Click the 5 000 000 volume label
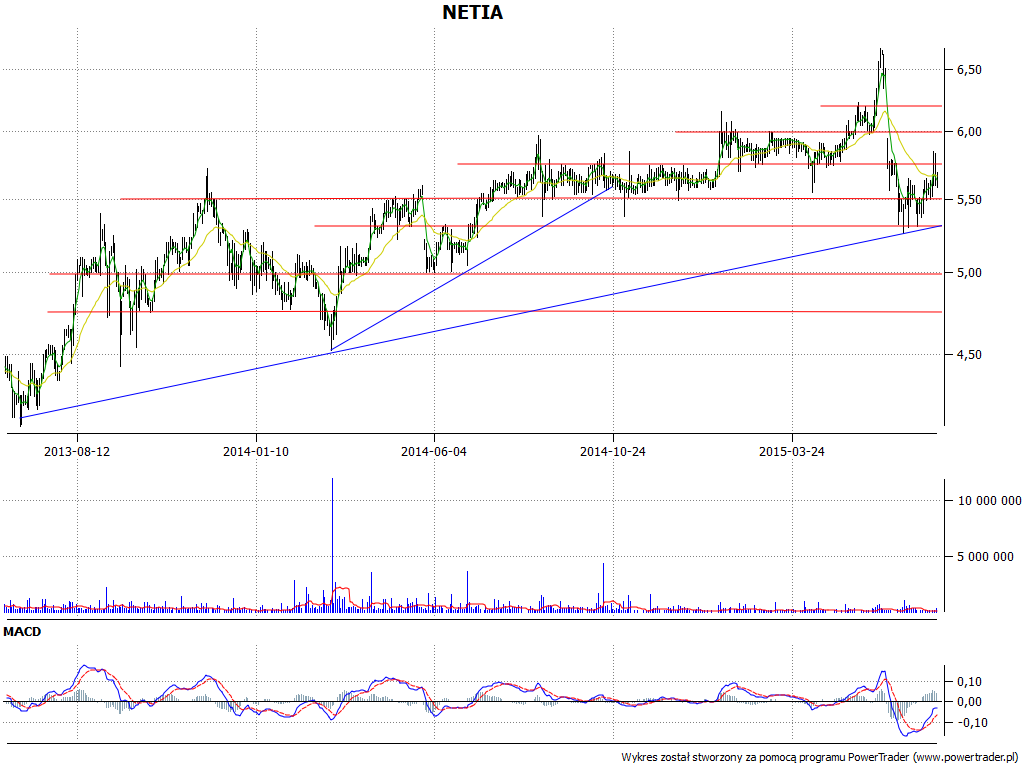Viewport: 1024px width, 768px height. click(985, 557)
